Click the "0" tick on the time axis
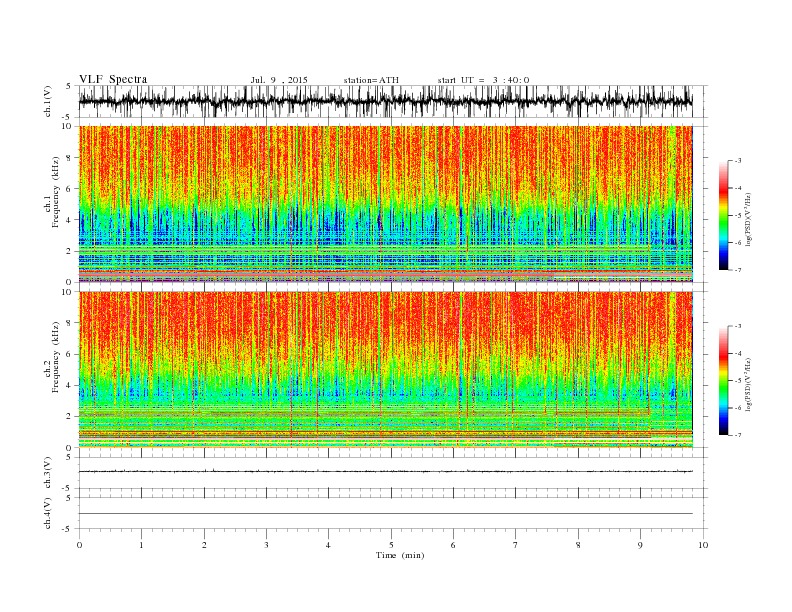The height and width of the screenshot is (612, 792). pos(79,545)
